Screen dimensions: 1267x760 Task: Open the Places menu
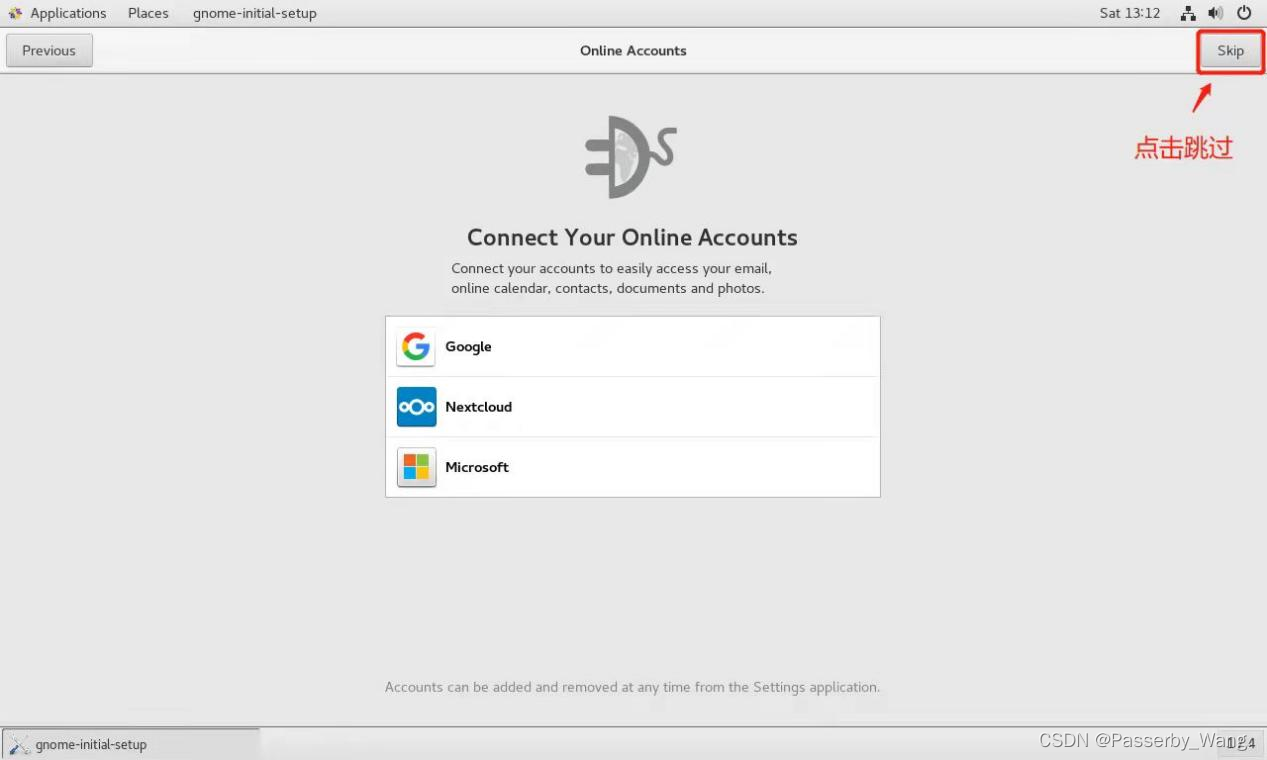(x=148, y=13)
